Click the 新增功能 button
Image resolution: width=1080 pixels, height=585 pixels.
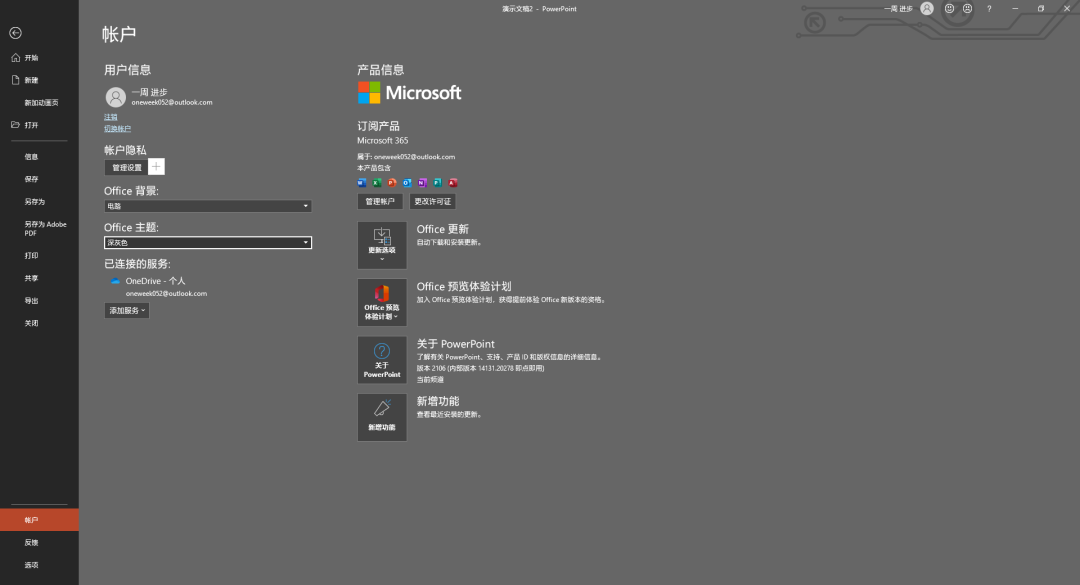point(382,418)
